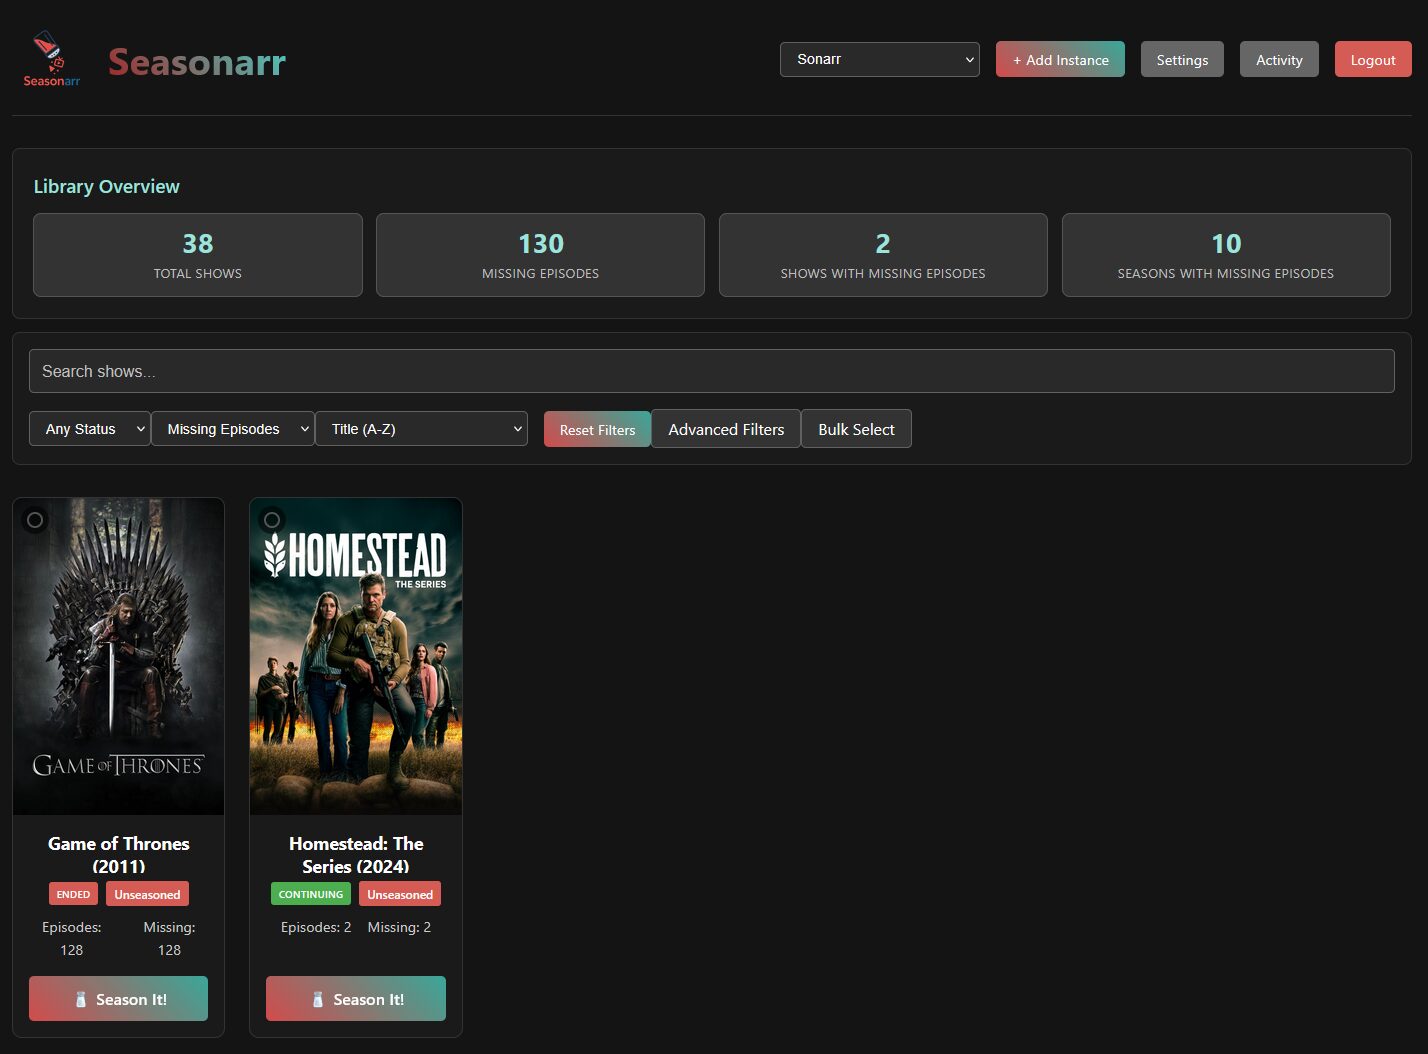Open the Title (A-Z) sort dropdown

421,429
